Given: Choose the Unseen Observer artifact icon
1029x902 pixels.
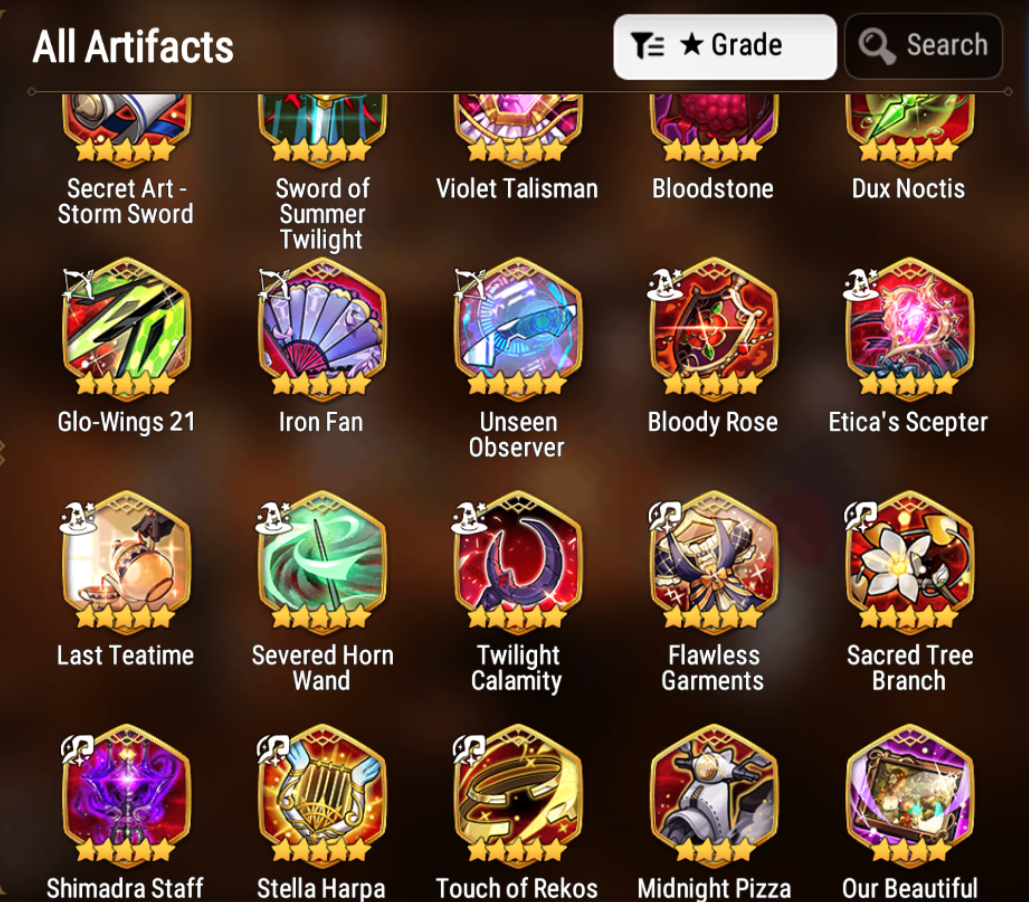Looking at the screenshot, I should [x=518, y=329].
